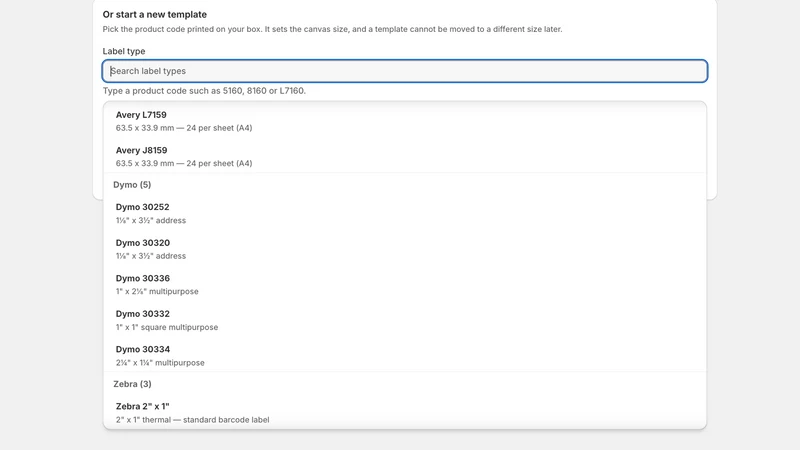Click the 'Label type' field label

coord(124,51)
